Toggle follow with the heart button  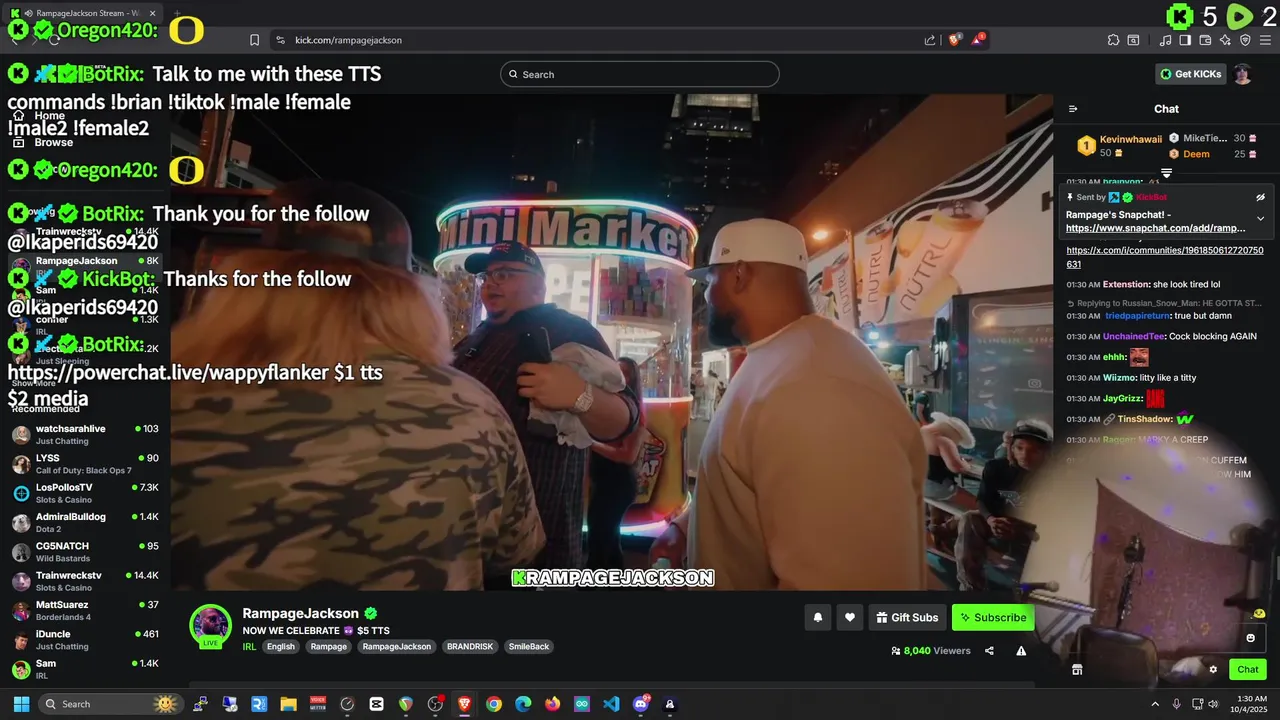tap(849, 617)
